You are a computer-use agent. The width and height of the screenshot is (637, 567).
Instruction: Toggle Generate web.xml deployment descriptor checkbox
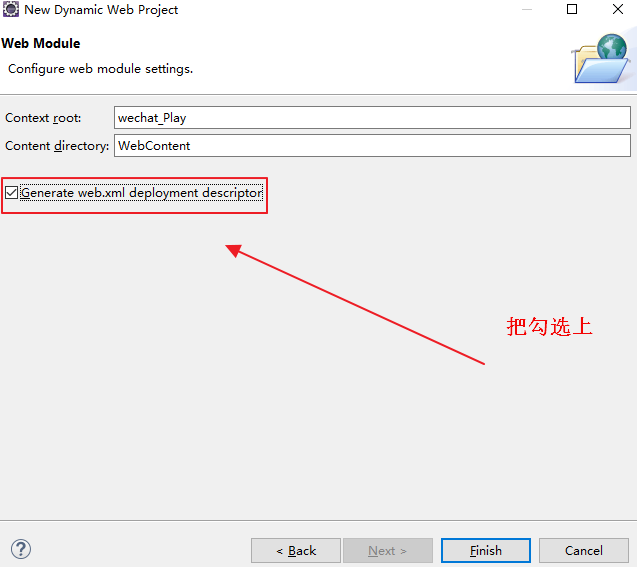[11, 193]
